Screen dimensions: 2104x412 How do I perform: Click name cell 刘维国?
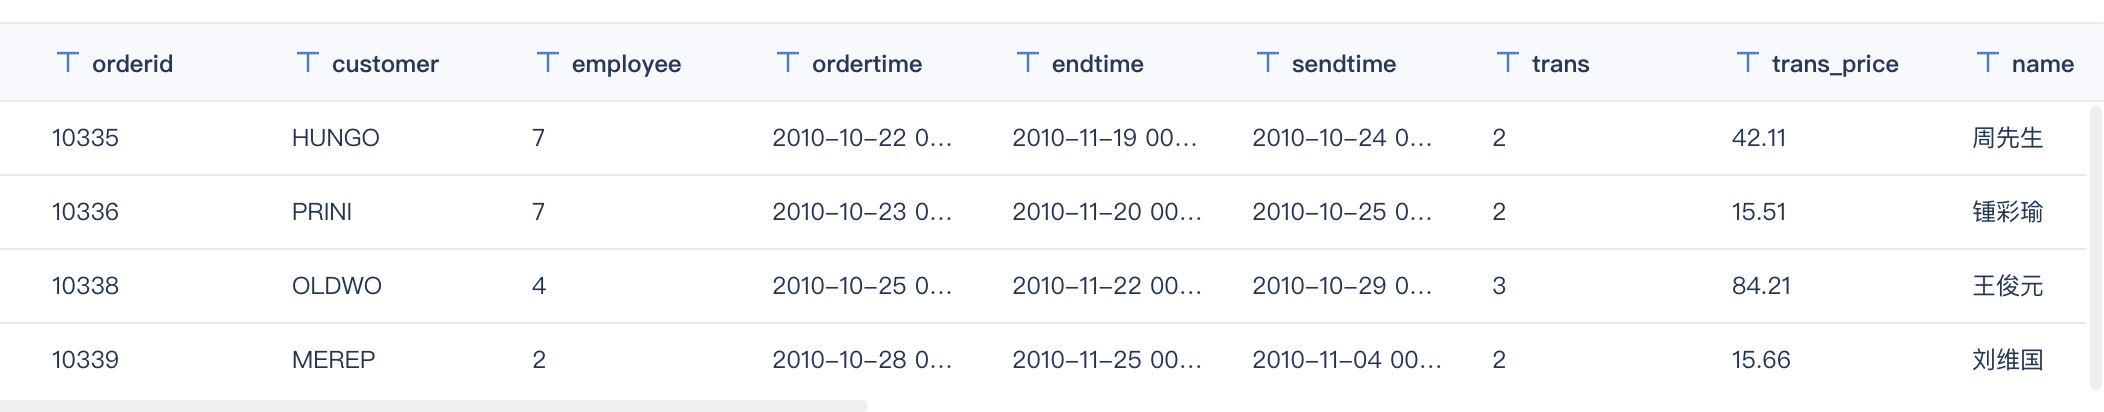[2007, 360]
